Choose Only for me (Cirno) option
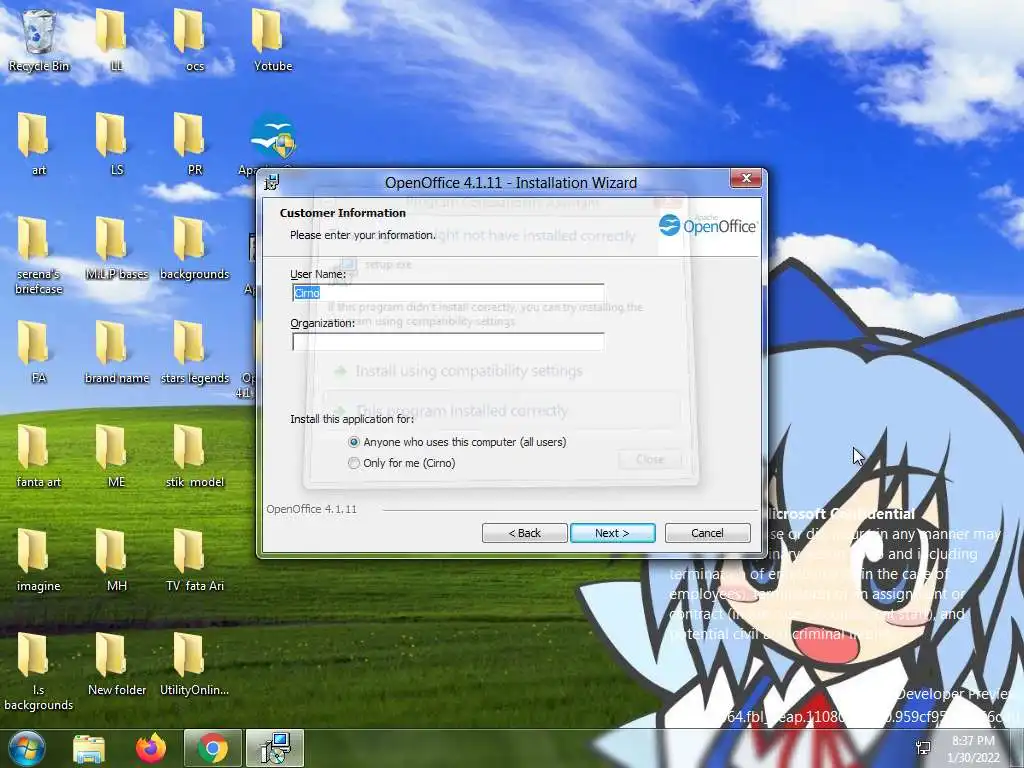 pyautogui.click(x=402, y=463)
